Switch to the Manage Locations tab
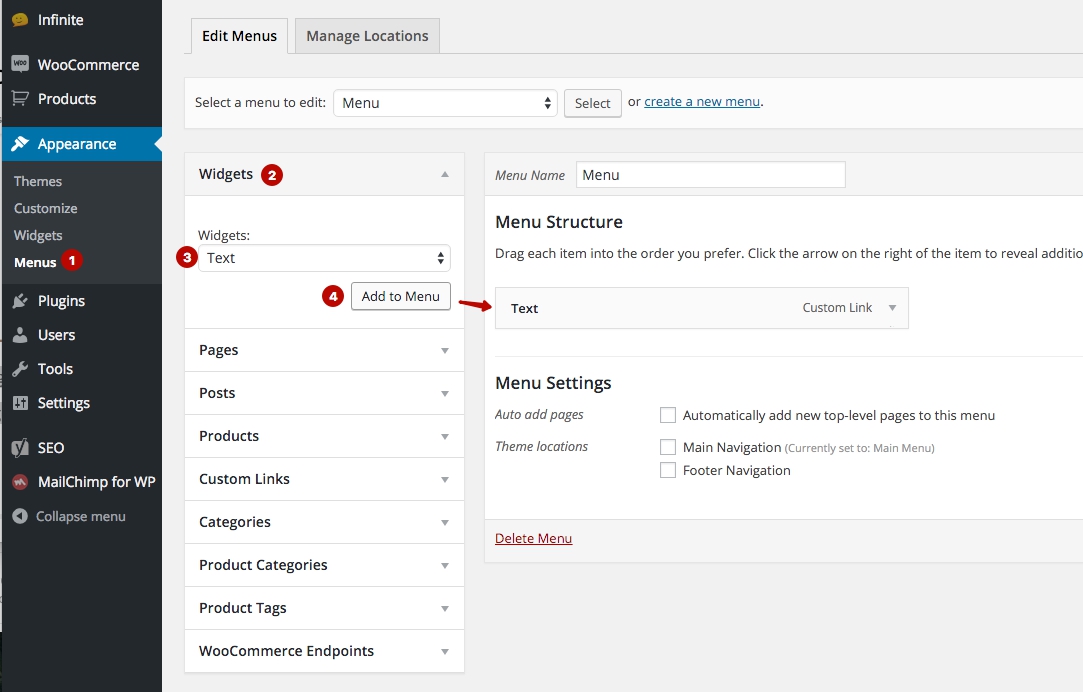 [367, 36]
